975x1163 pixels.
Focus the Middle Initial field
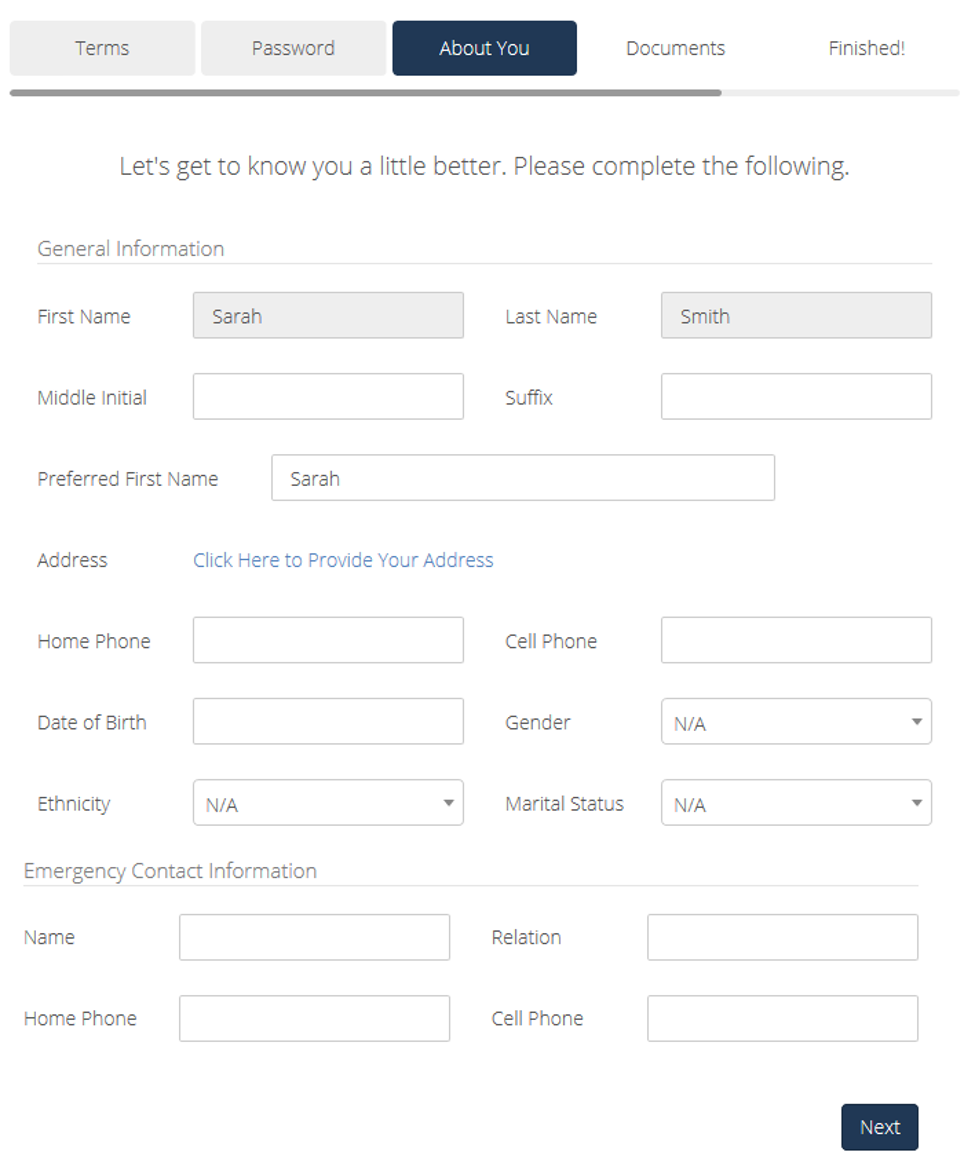coord(328,396)
